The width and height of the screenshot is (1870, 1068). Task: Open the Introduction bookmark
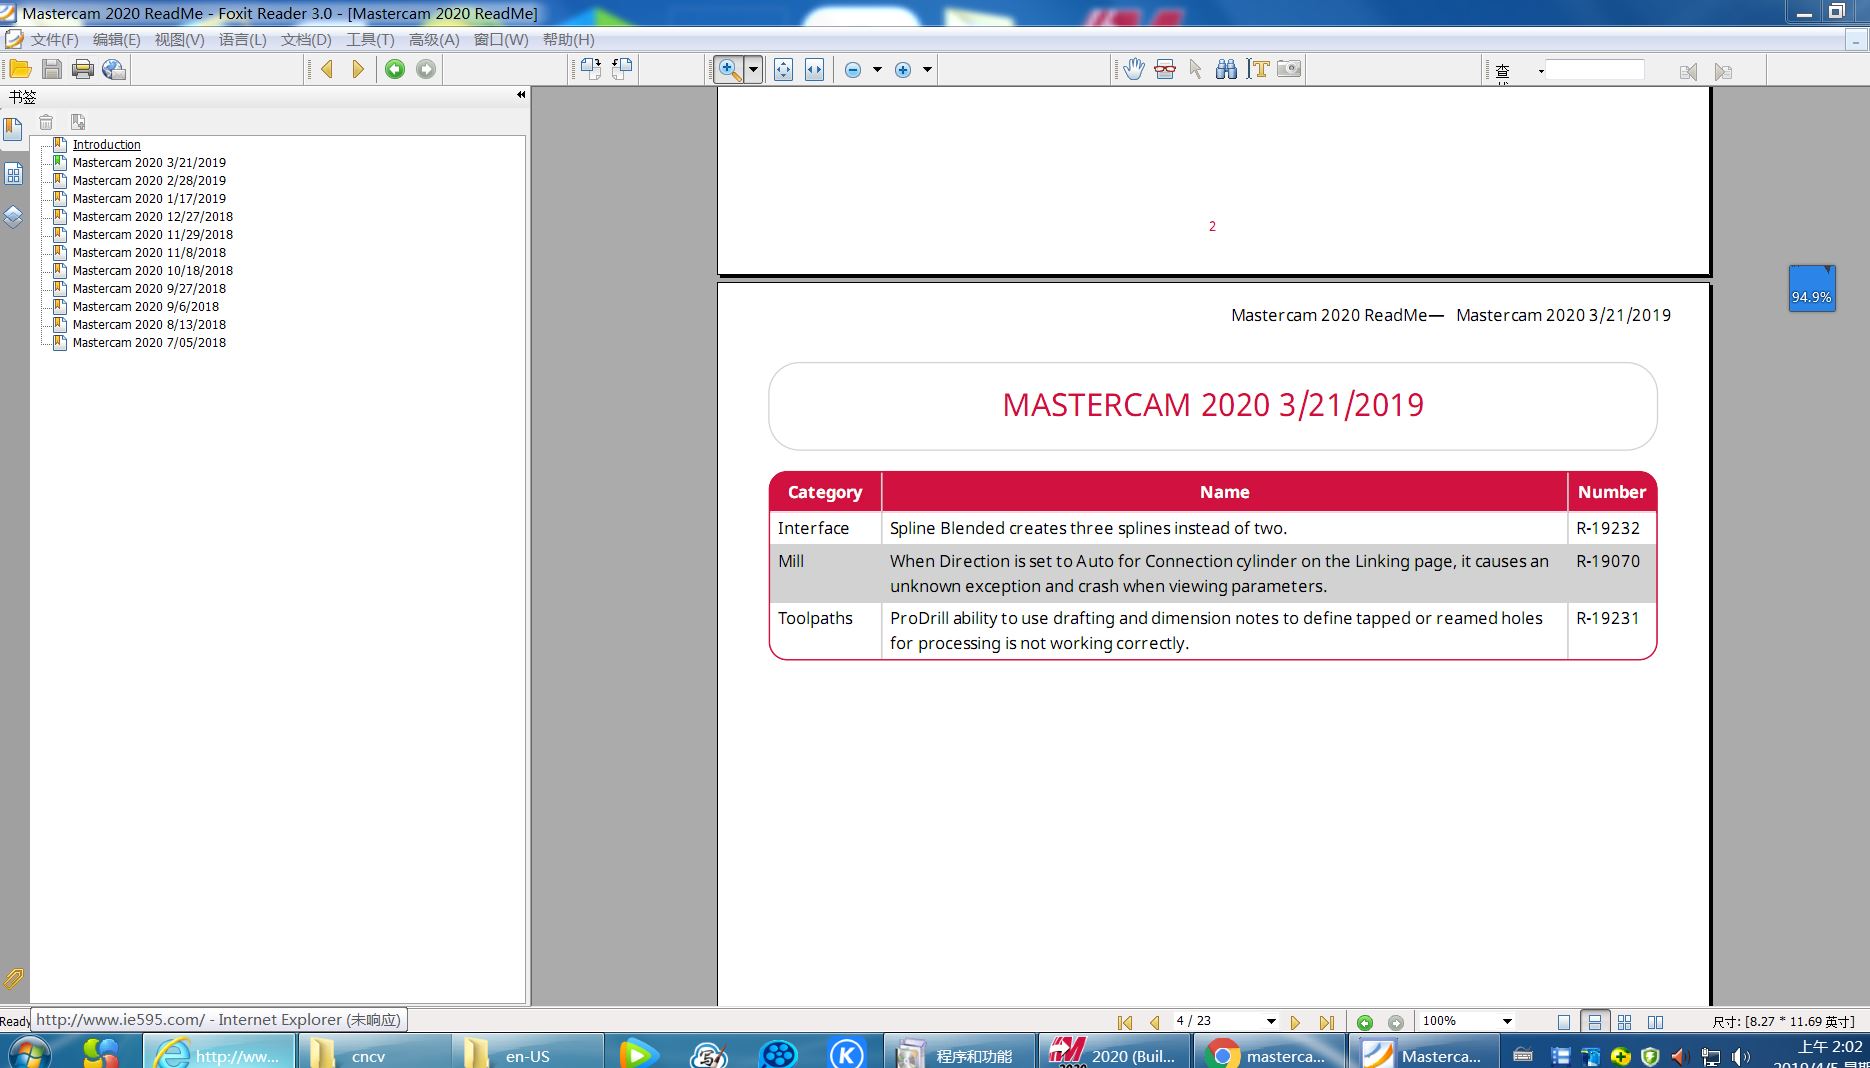coord(106,145)
